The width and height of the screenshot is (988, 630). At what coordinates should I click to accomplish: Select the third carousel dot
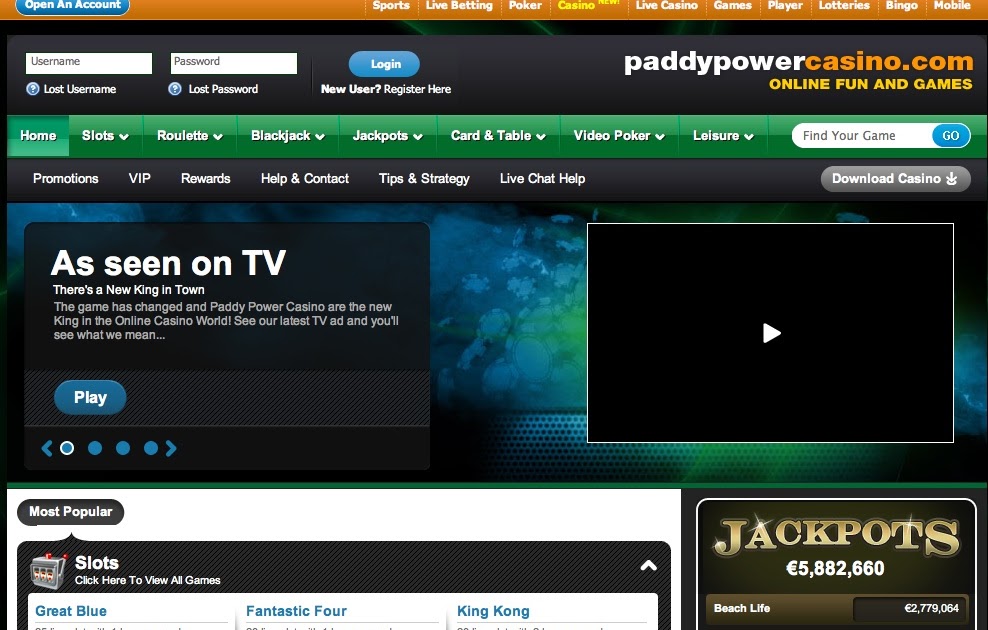[123, 448]
